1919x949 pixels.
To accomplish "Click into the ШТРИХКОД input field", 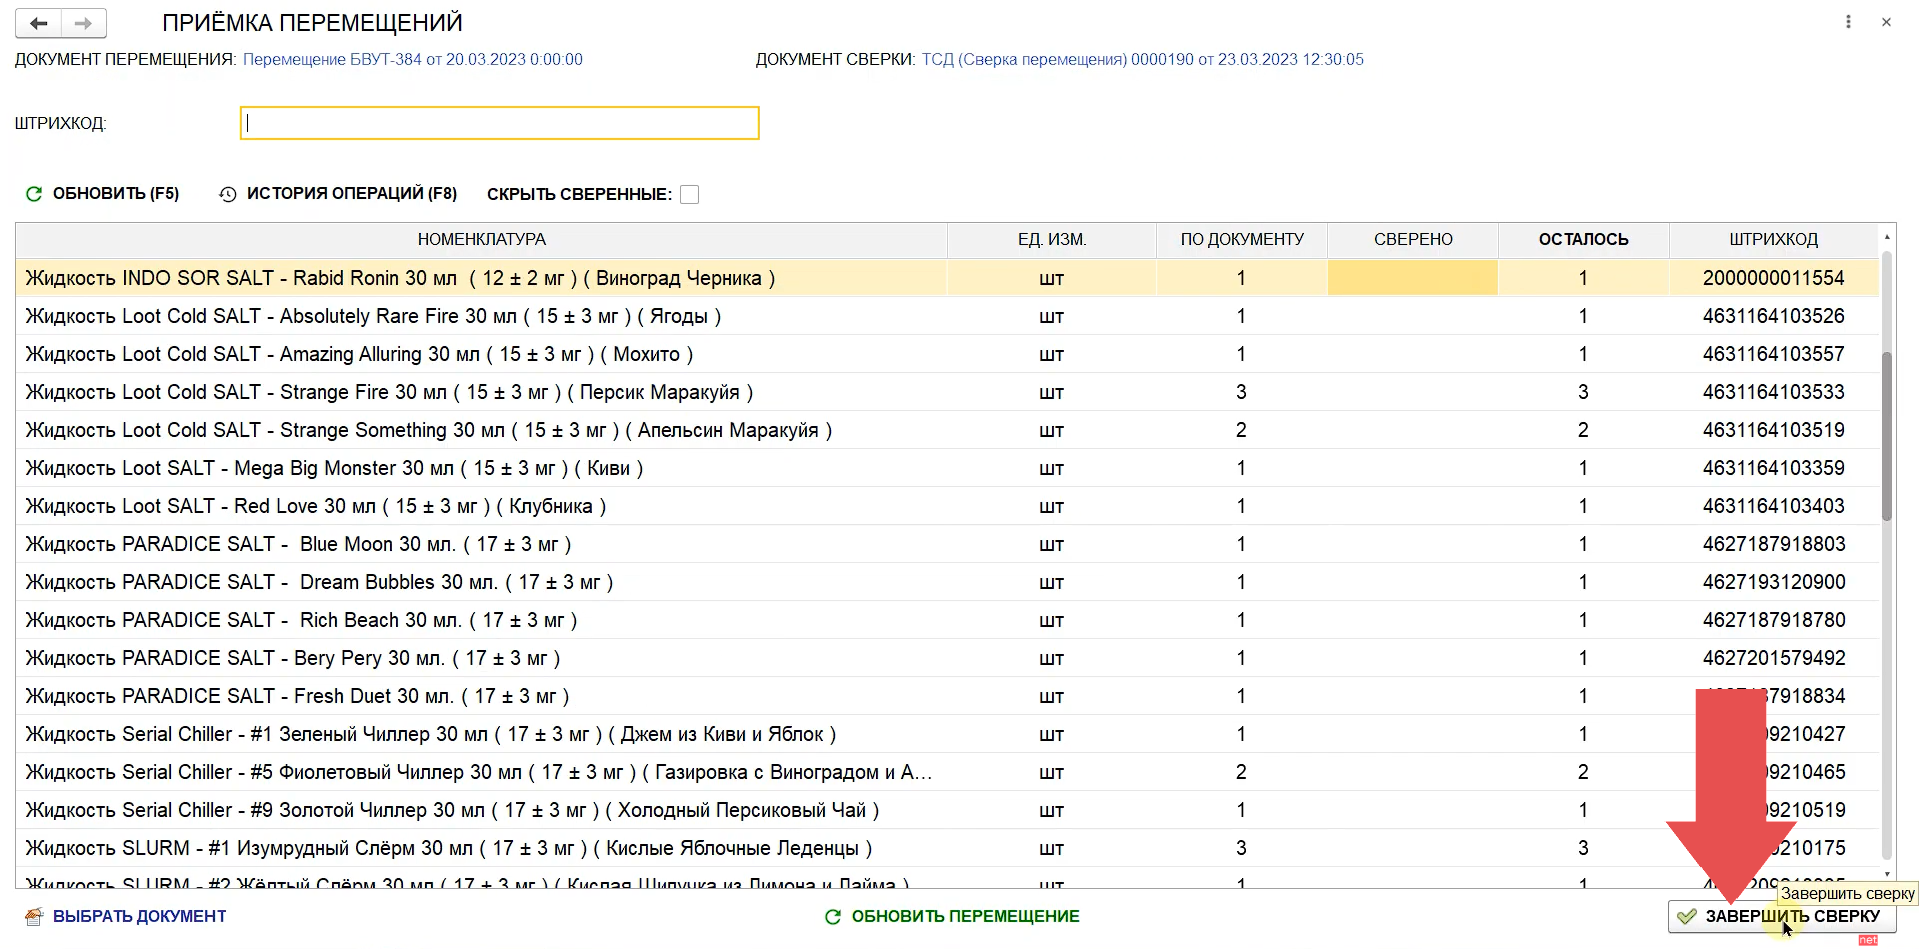I will point(500,123).
